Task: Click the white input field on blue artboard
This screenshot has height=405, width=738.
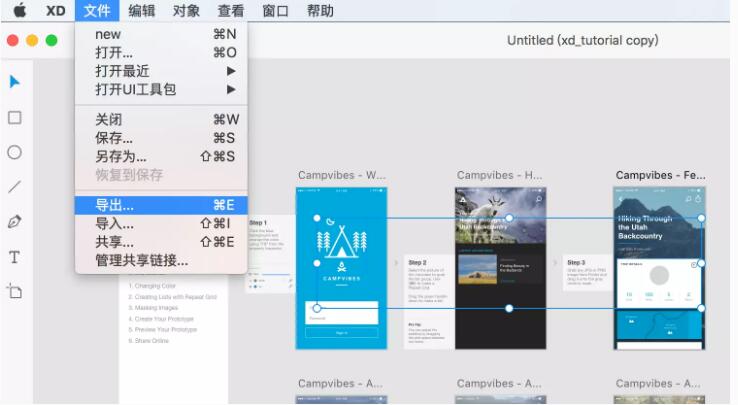Action: coord(341,313)
